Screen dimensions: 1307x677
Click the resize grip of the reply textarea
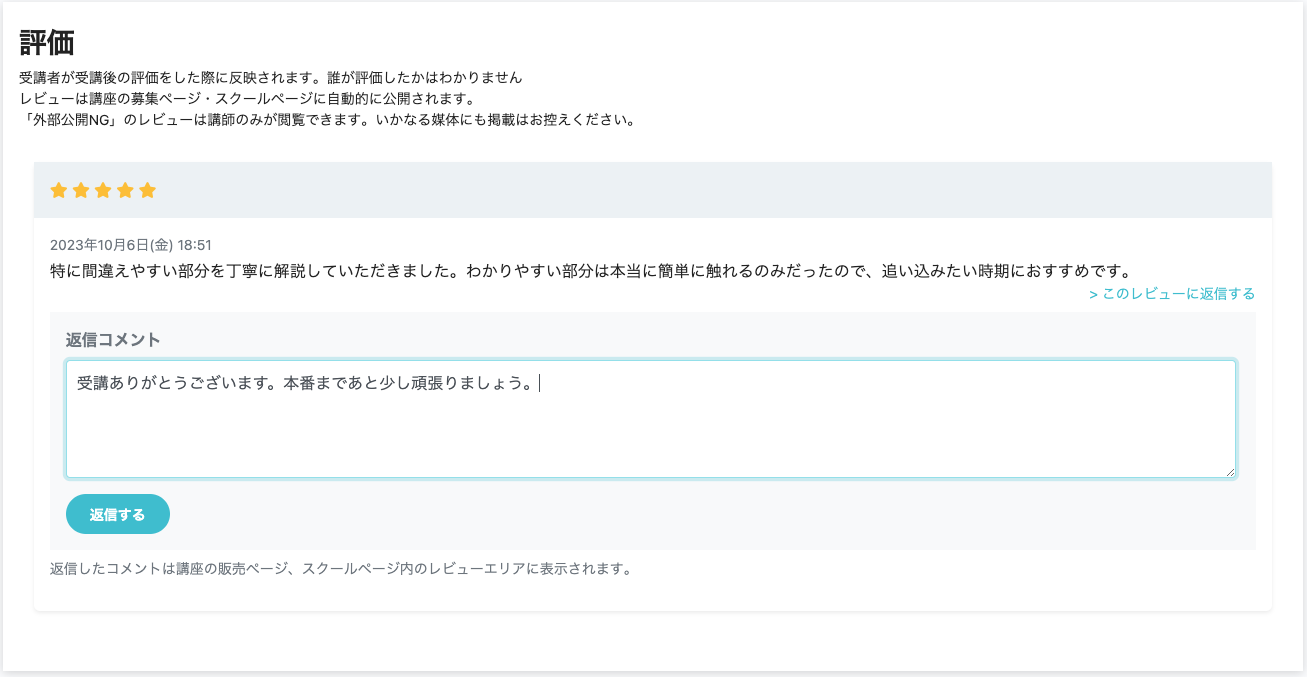[1229, 471]
